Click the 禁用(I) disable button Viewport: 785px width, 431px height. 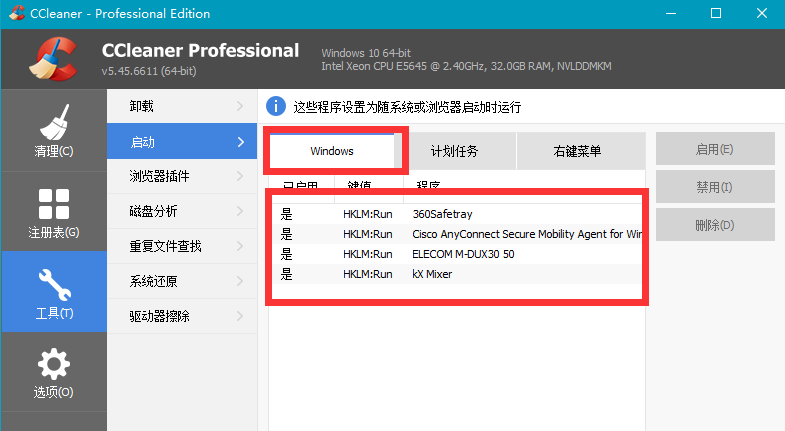(x=715, y=187)
